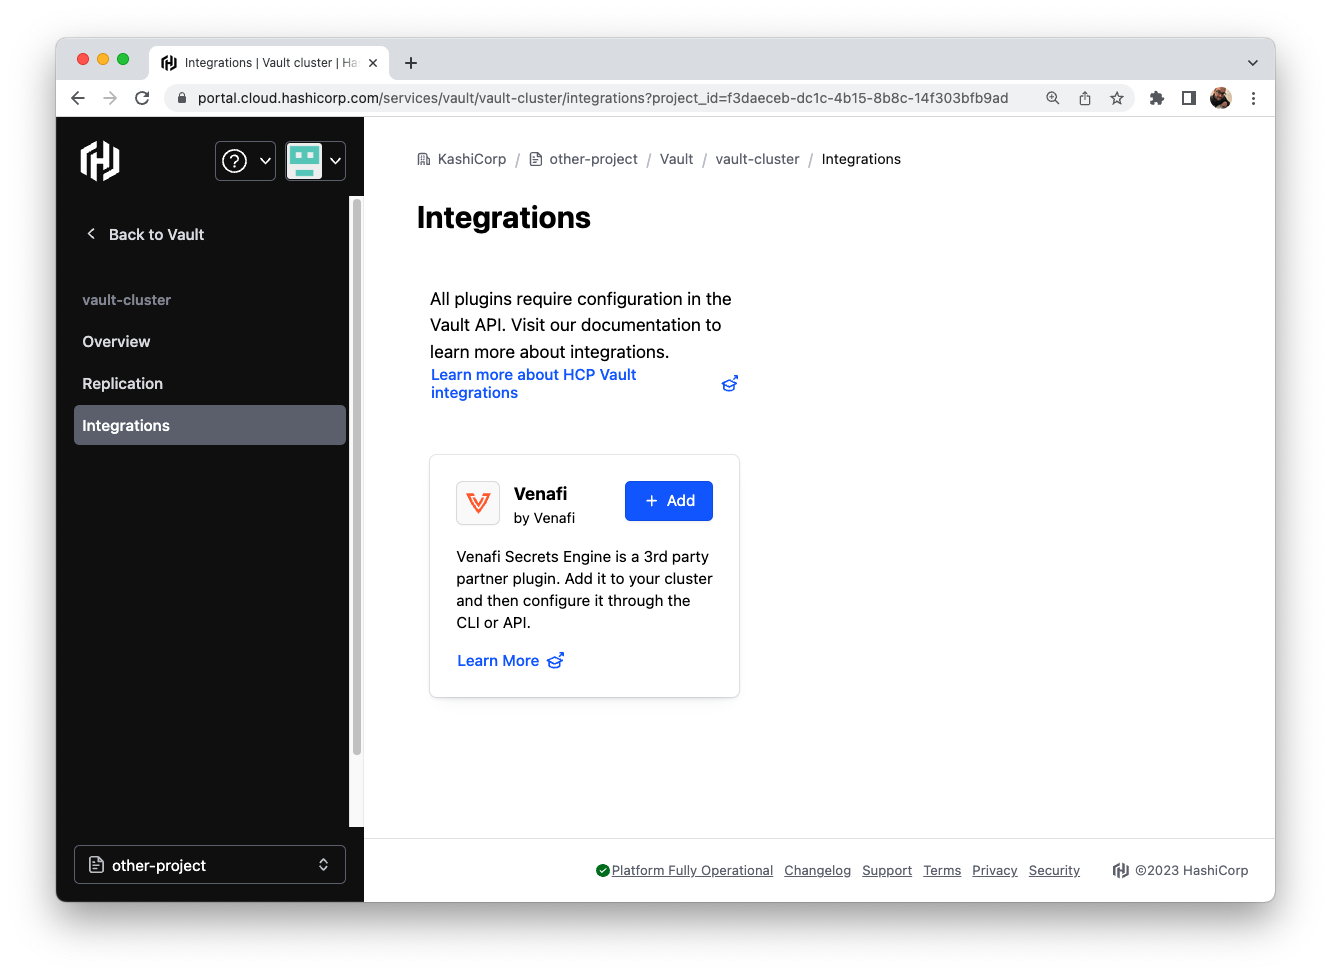Screen dimensions: 1331x976
Task: Click the Vault breadcrumb
Action: tap(676, 159)
